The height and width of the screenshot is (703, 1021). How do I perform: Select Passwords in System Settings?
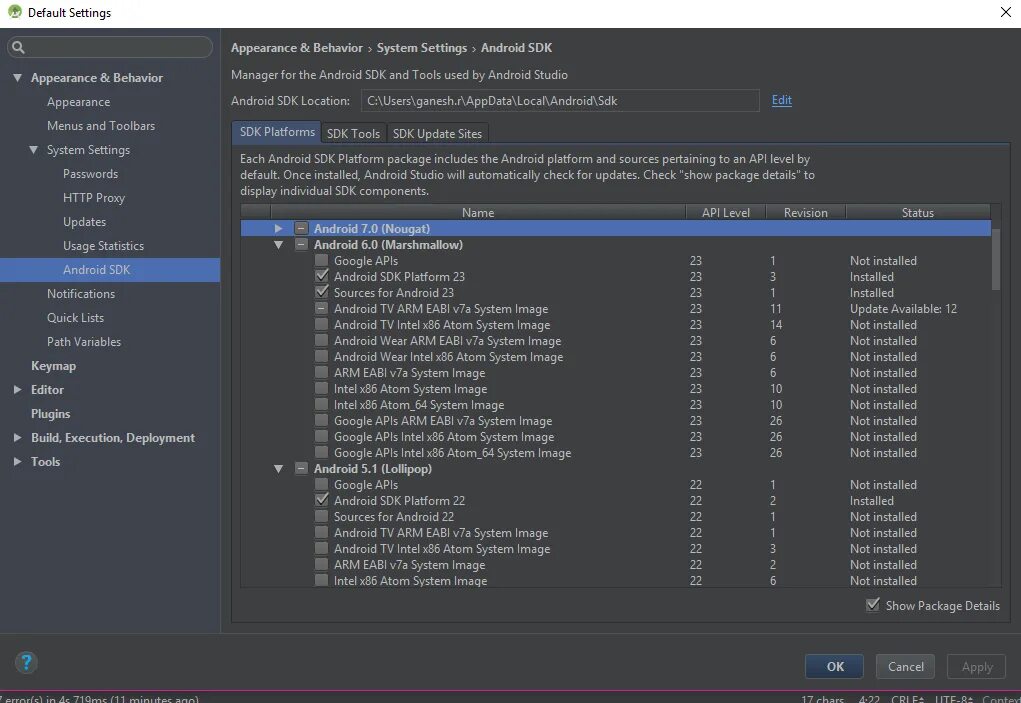[91, 174]
